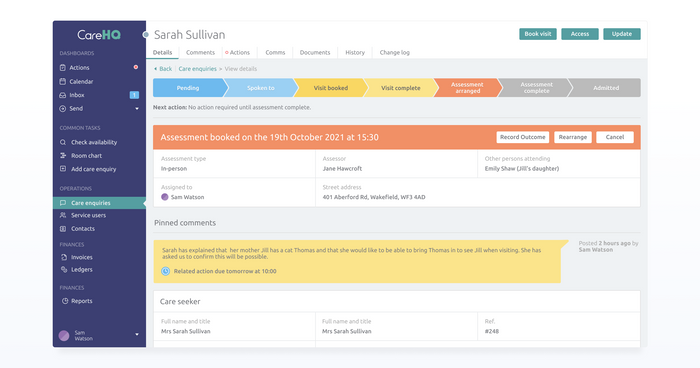Select the Spoken to pipeline stage

click(261, 88)
